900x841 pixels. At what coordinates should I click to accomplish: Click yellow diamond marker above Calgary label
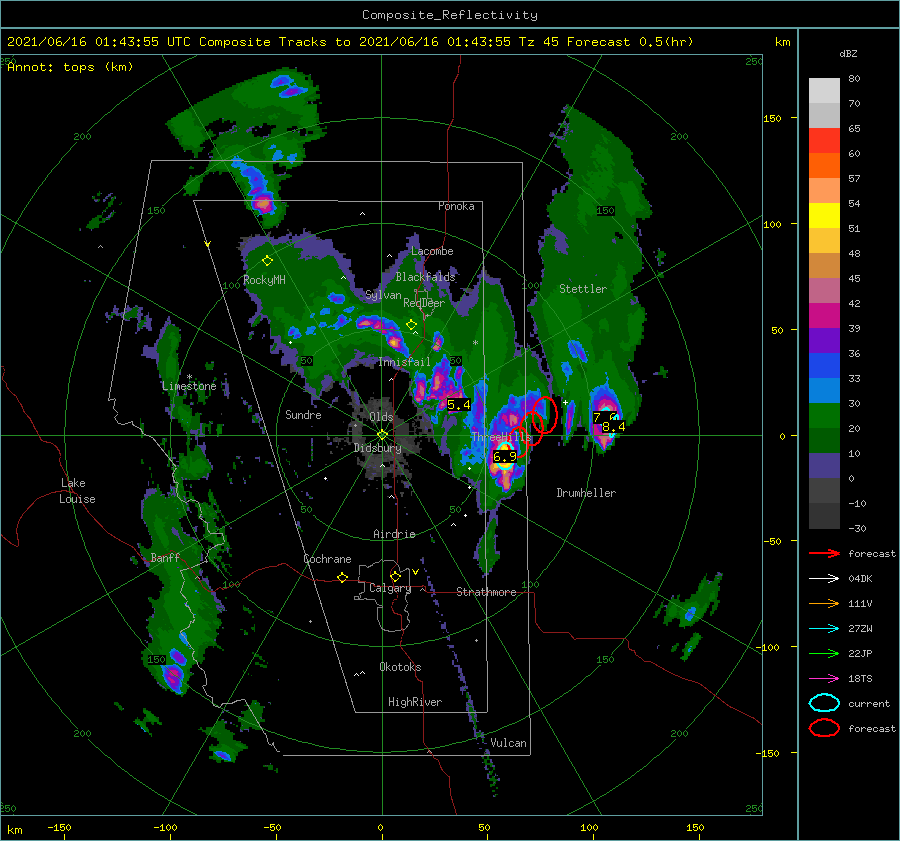coord(395,576)
